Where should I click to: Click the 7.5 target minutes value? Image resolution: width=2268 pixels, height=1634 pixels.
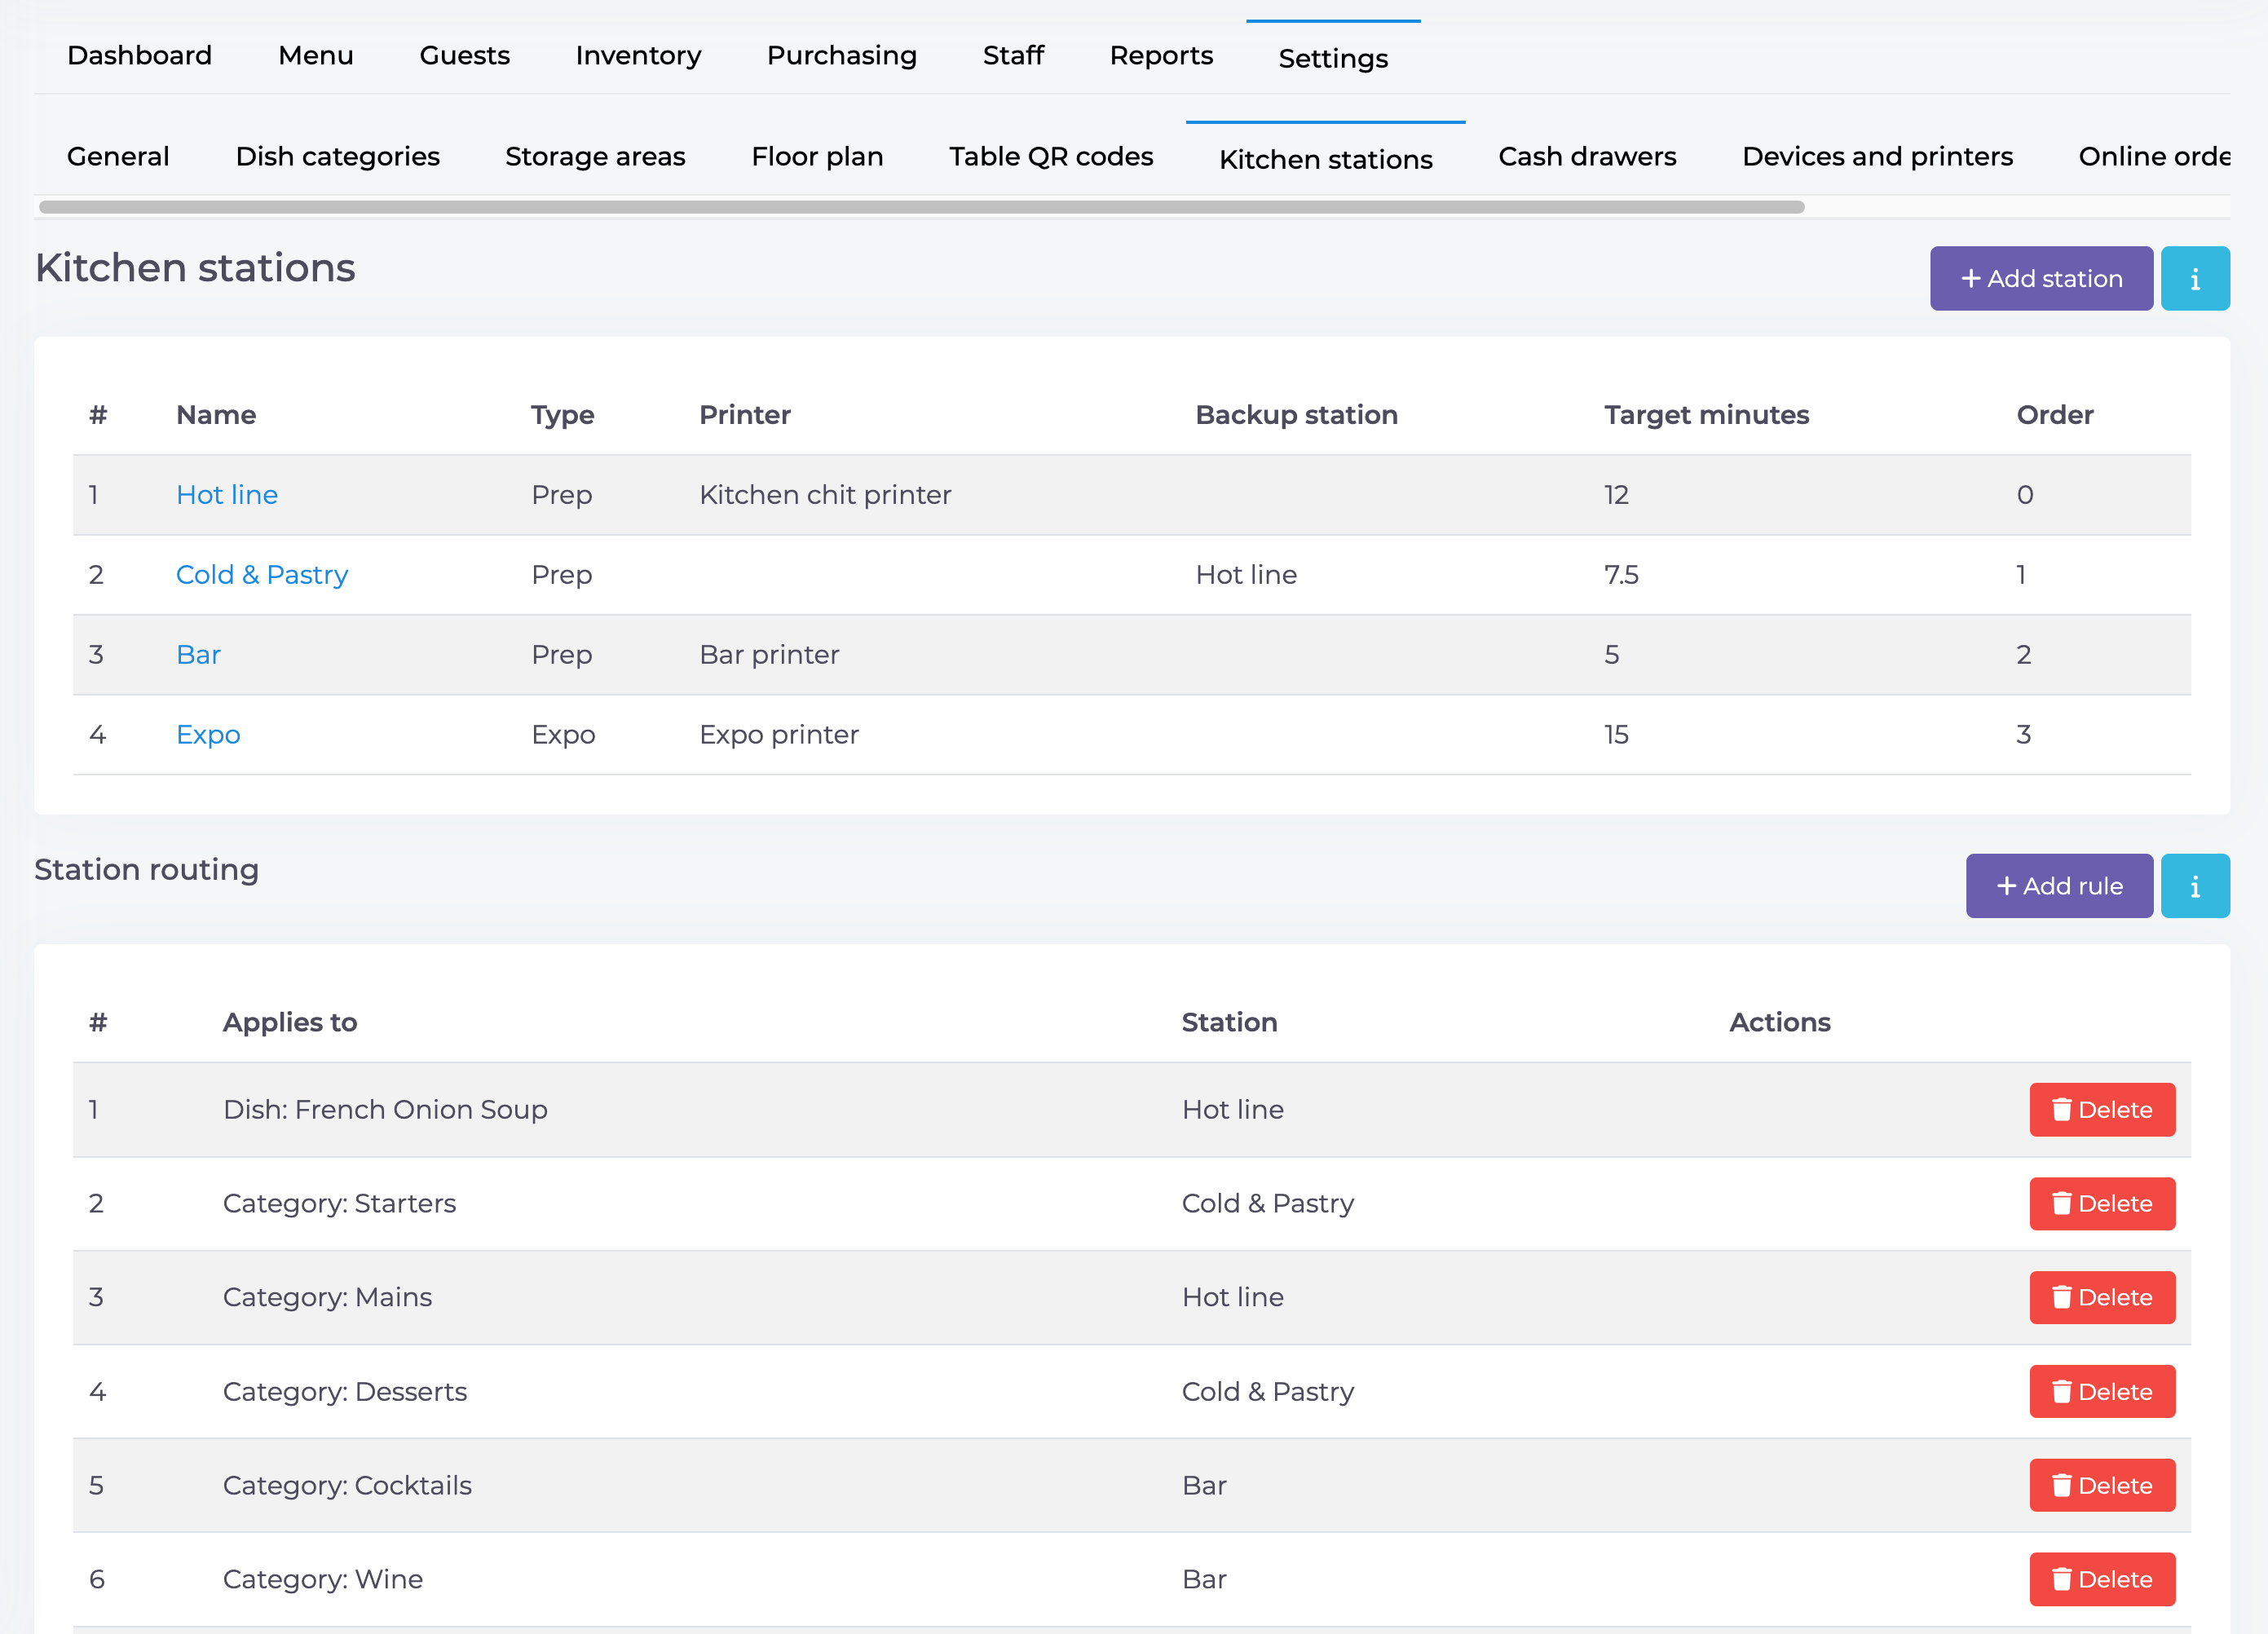[1621, 575]
